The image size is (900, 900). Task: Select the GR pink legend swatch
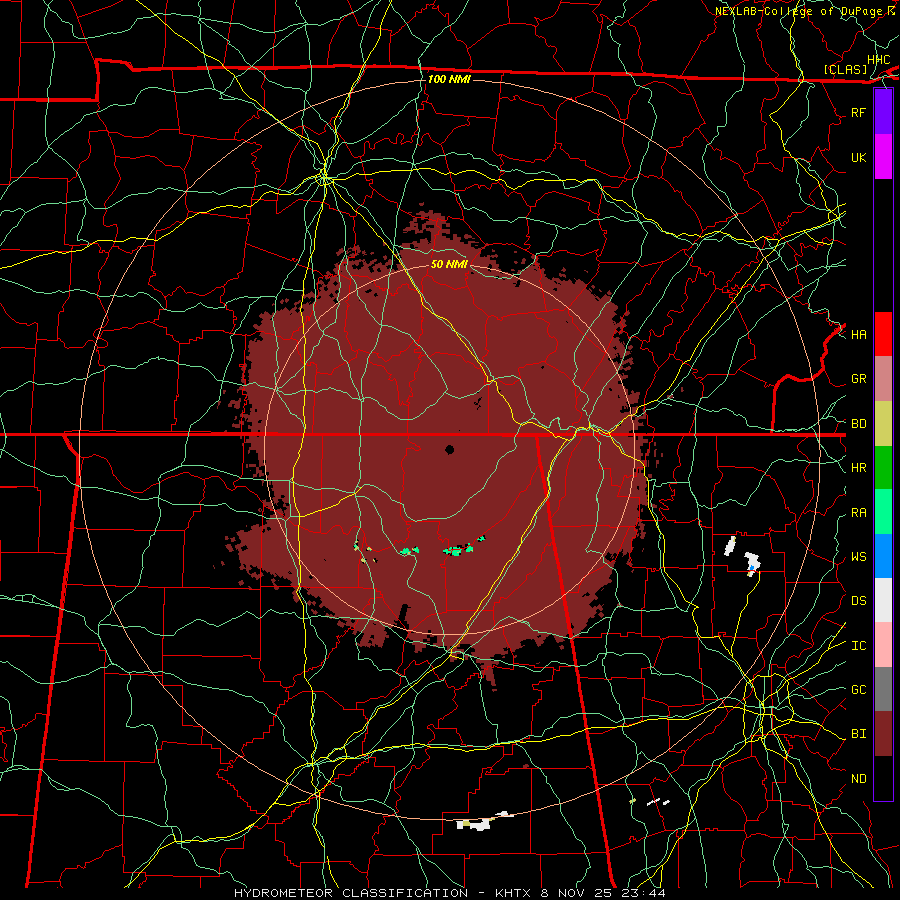coord(883,379)
